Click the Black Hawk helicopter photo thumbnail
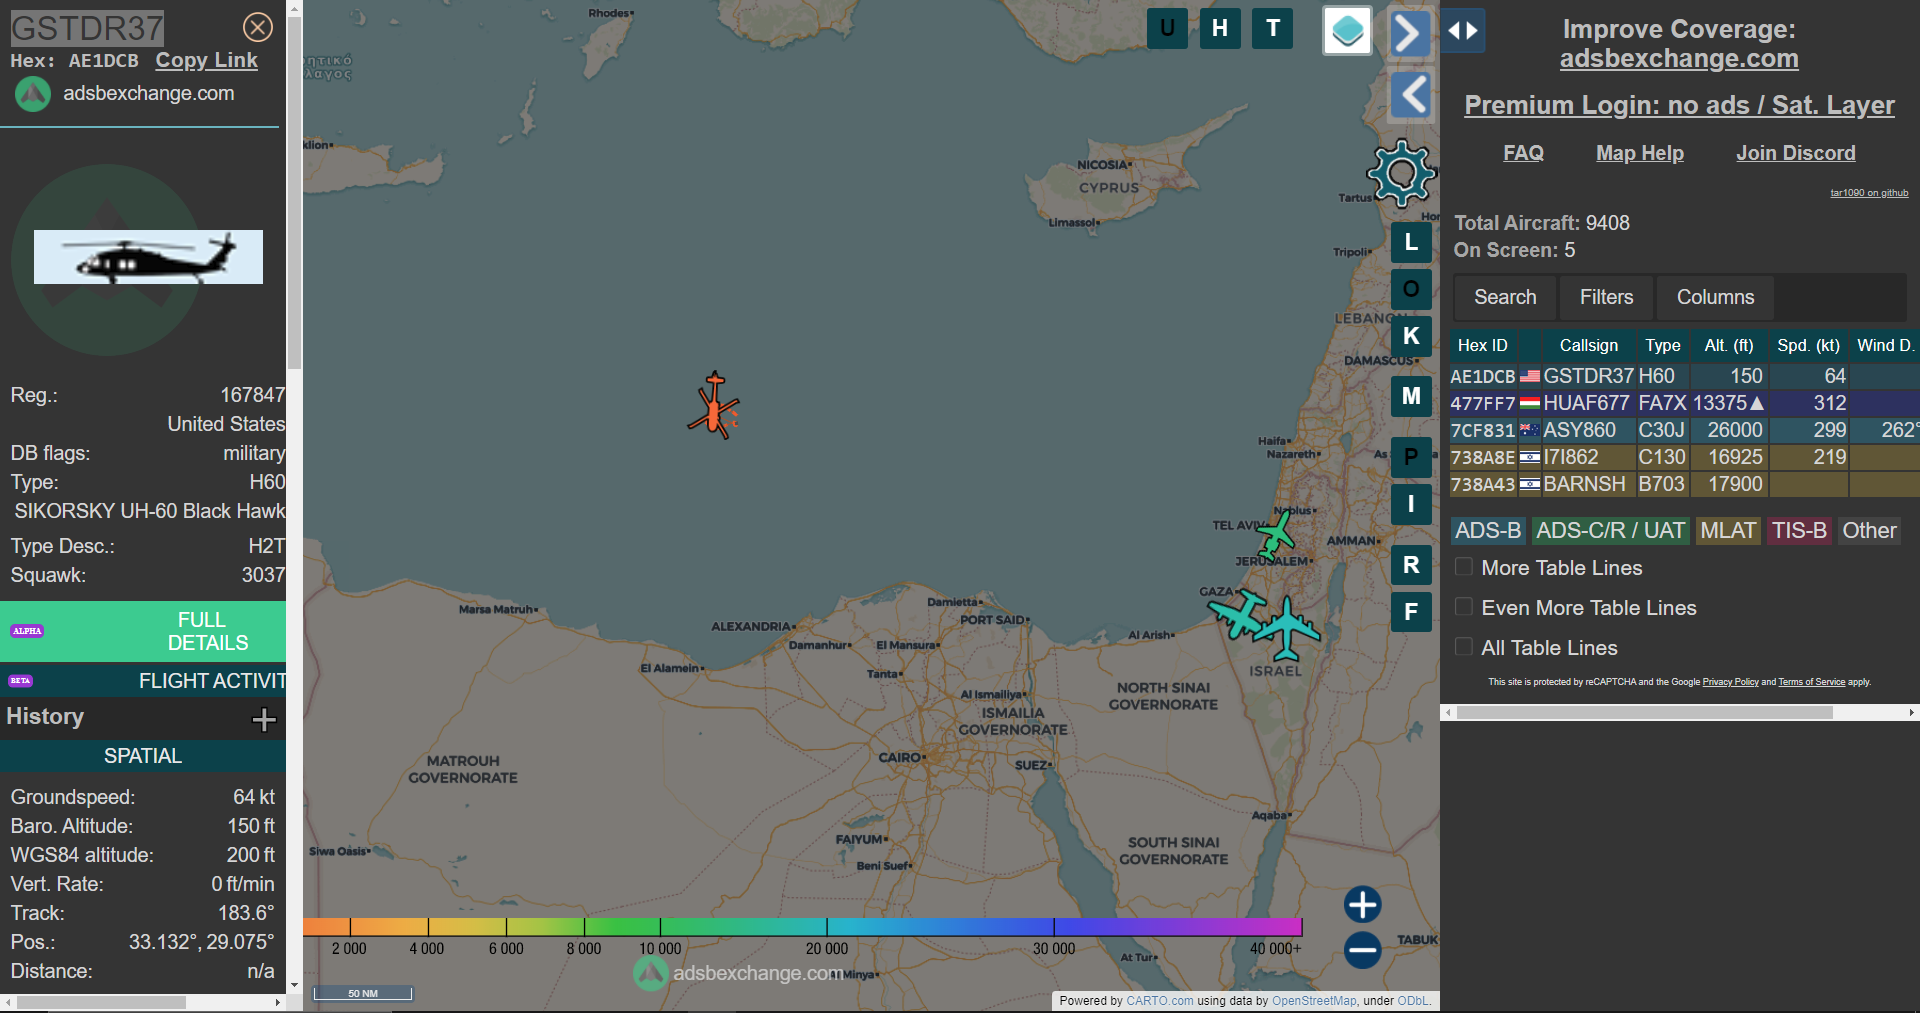This screenshot has width=1920, height=1013. pos(148,257)
